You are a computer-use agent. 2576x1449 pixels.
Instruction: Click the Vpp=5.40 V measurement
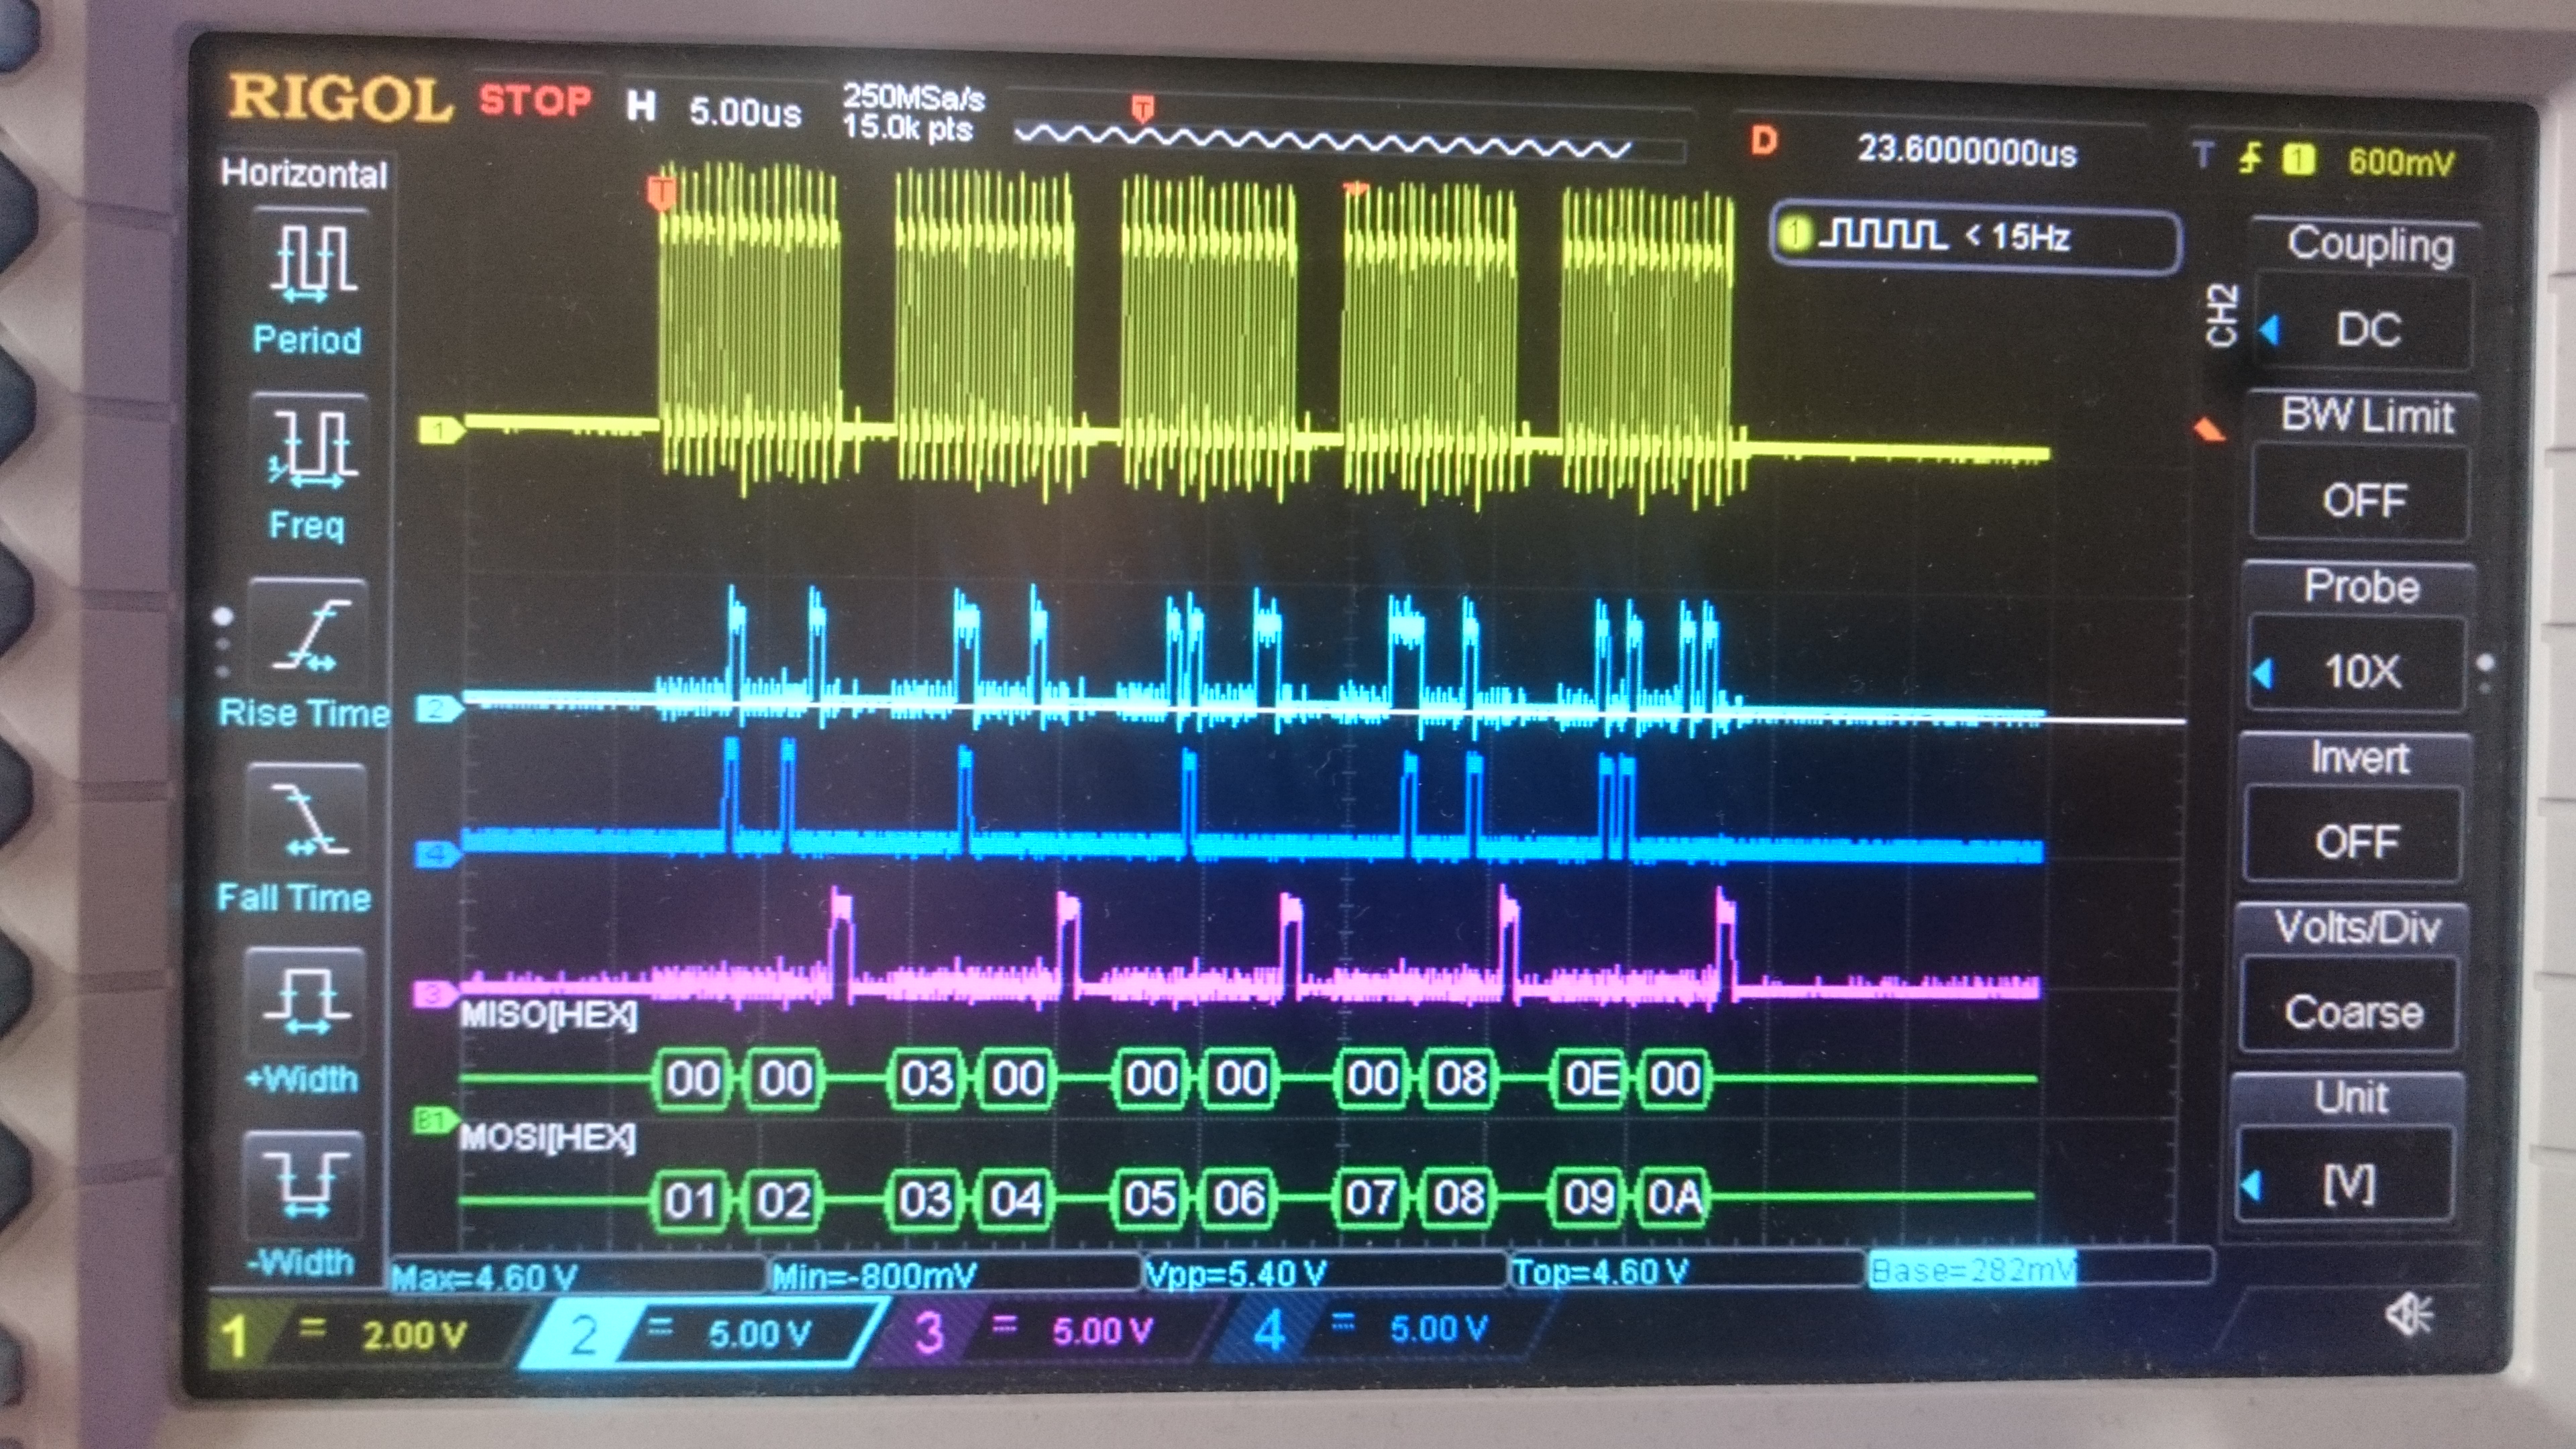1235,1273
